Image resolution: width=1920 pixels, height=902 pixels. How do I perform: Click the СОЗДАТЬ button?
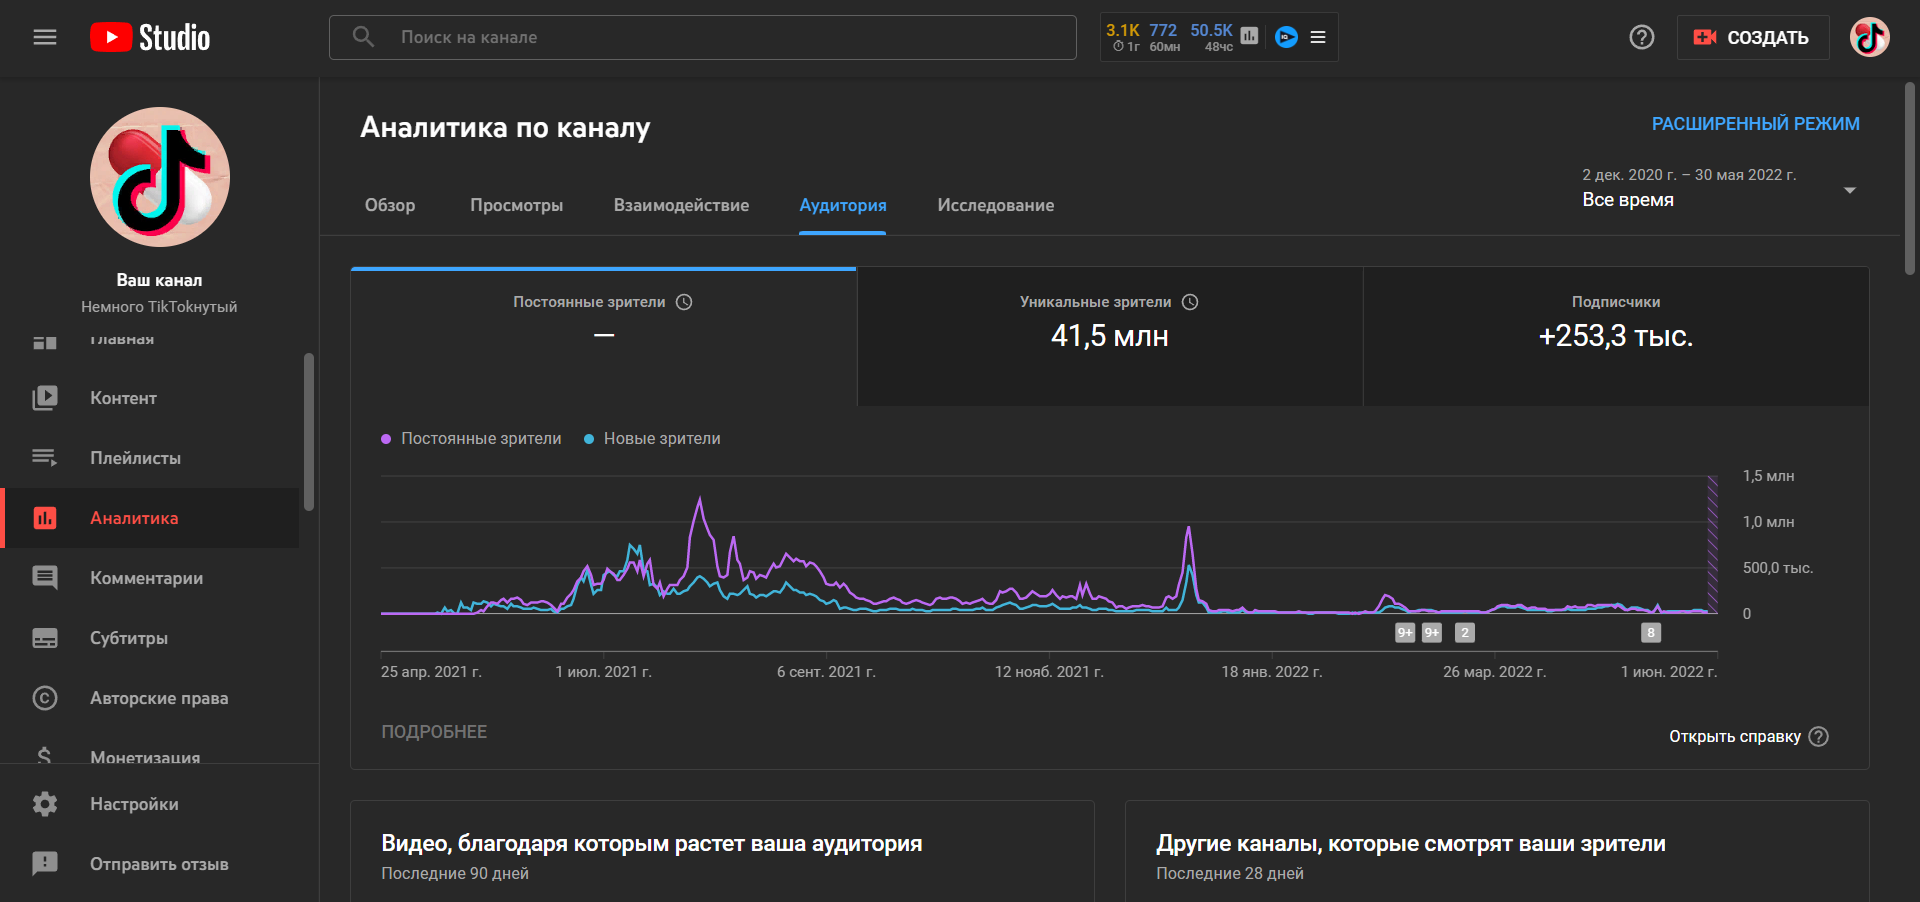click(x=1752, y=37)
